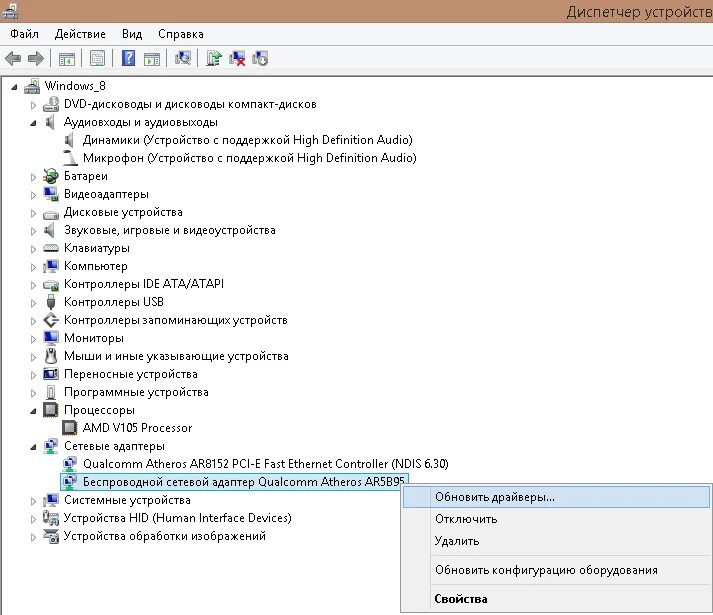Select Программные устройства category
Screen dimensions: 713x615
(136, 392)
